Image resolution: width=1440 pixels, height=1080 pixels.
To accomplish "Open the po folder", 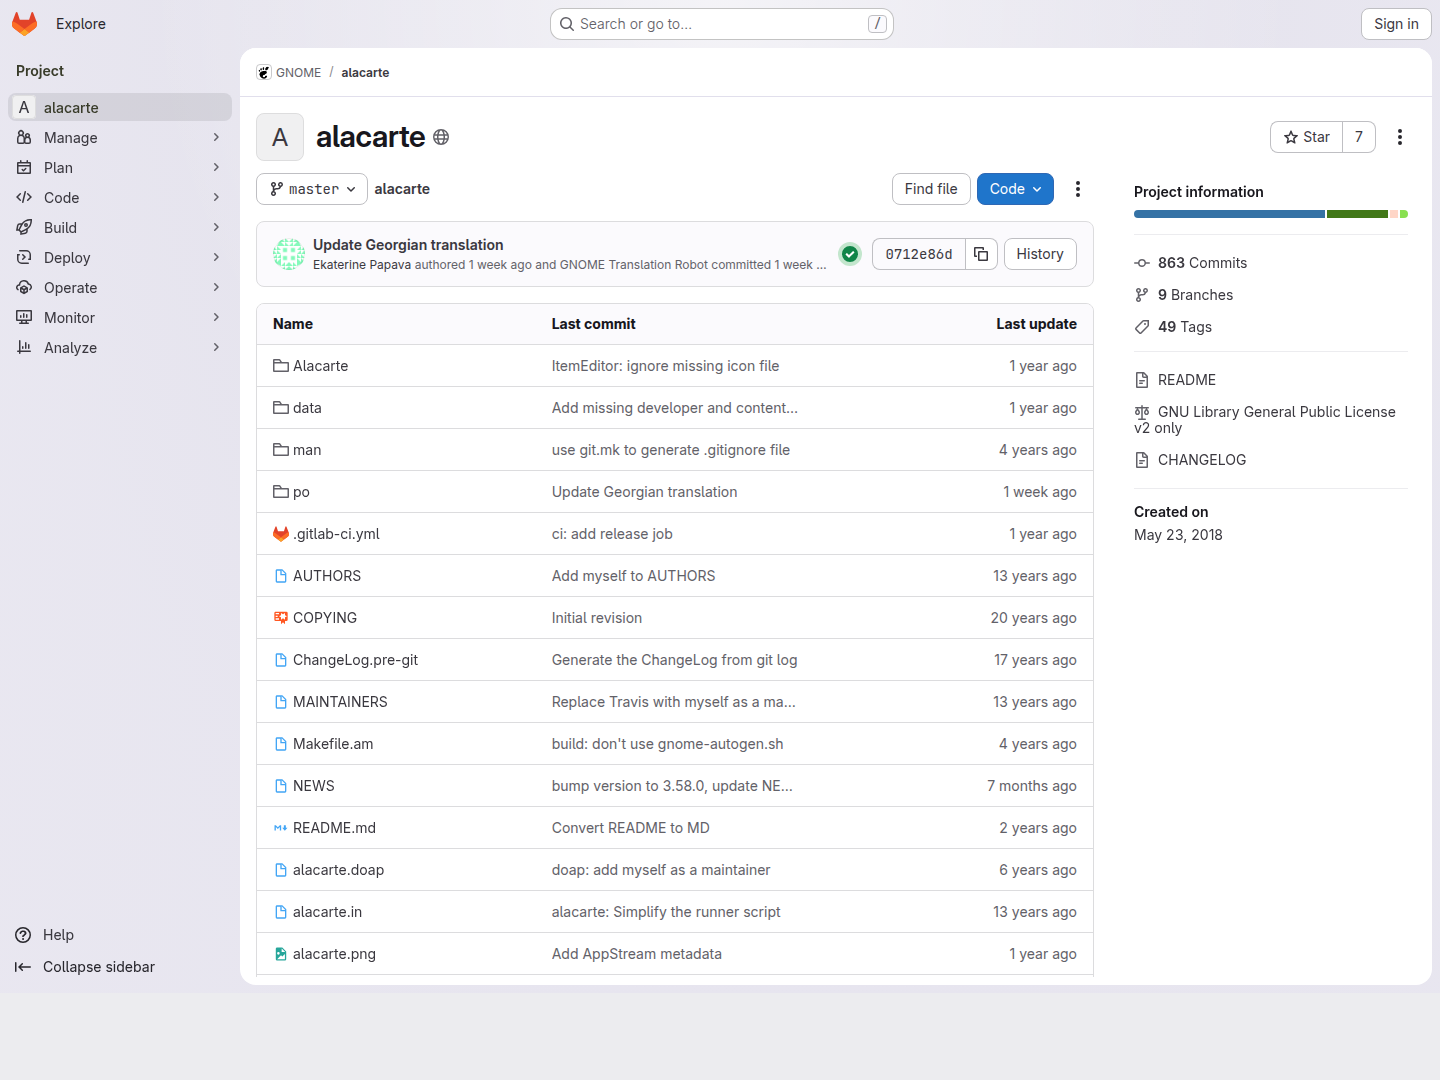I will [x=301, y=492].
